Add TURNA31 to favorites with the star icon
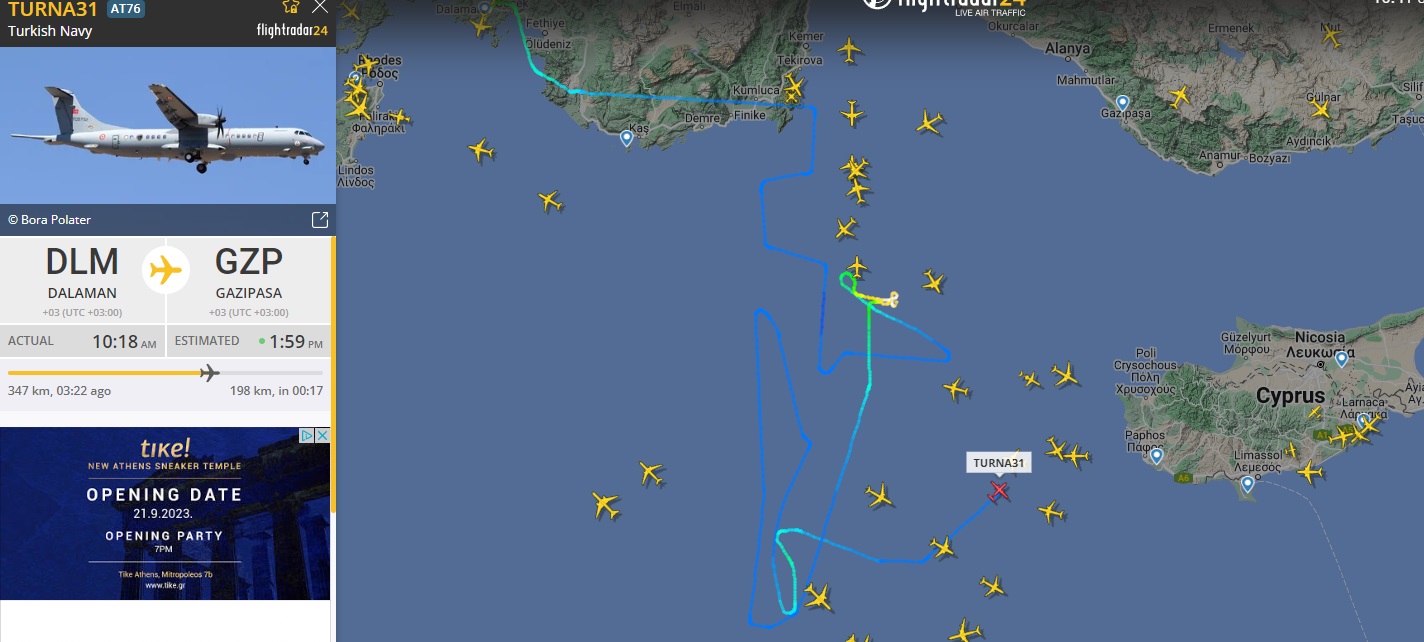The image size is (1424, 642). tap(291, 6)
